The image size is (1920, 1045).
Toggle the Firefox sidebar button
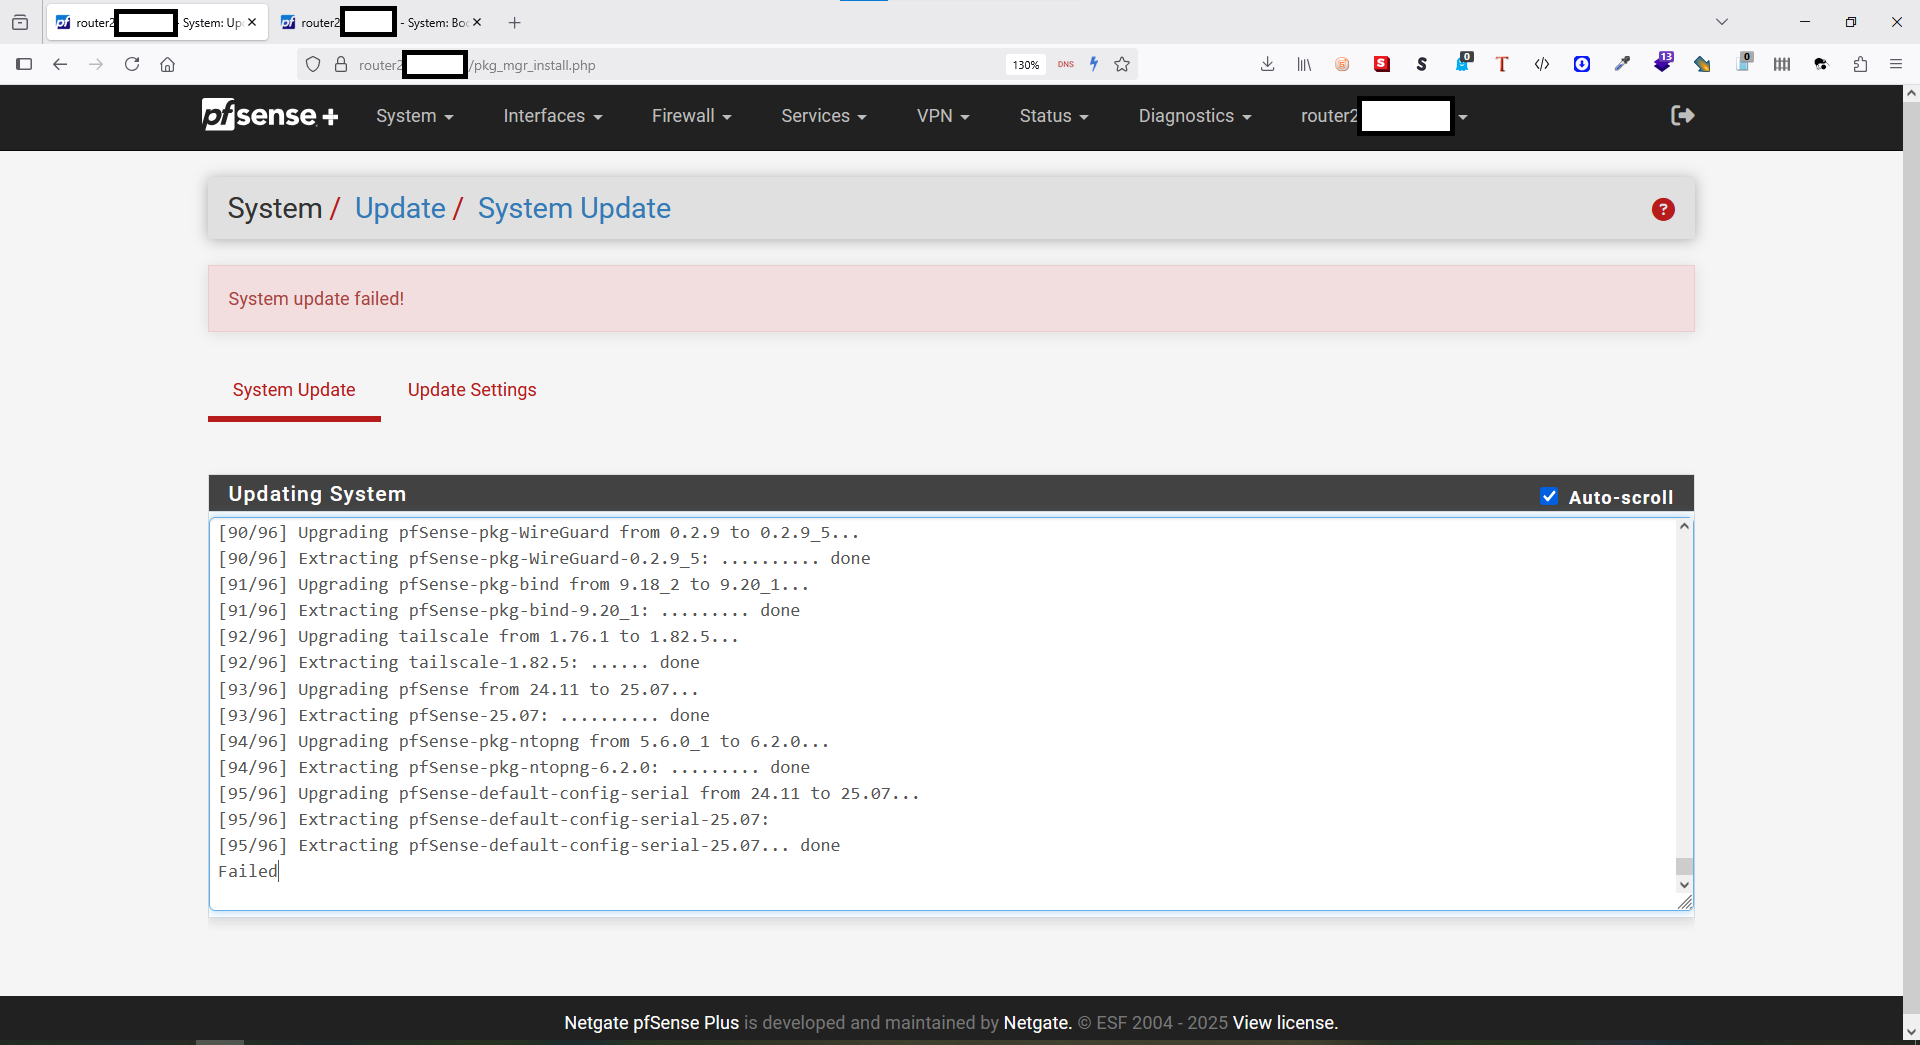[x=24, y=64]
